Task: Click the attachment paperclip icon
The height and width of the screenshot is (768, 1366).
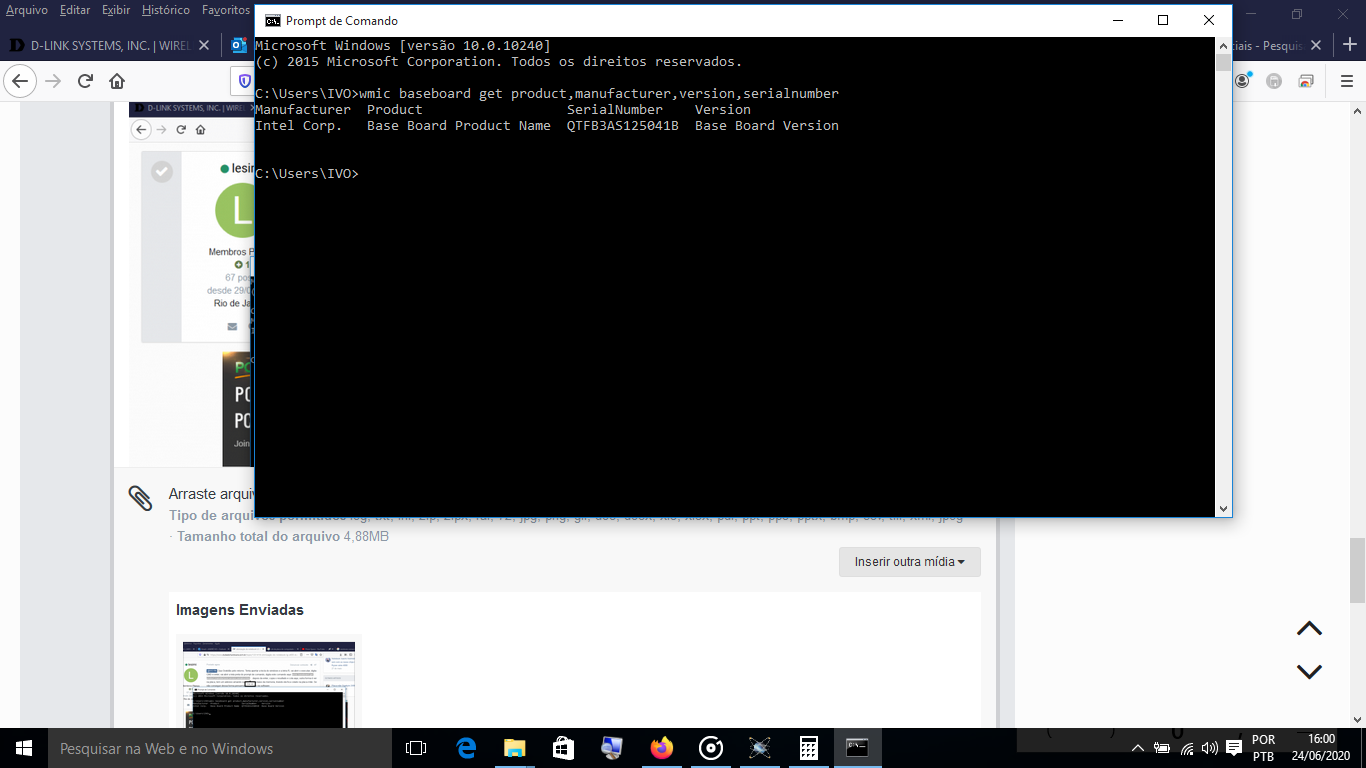Action: (x=141, y=497)
